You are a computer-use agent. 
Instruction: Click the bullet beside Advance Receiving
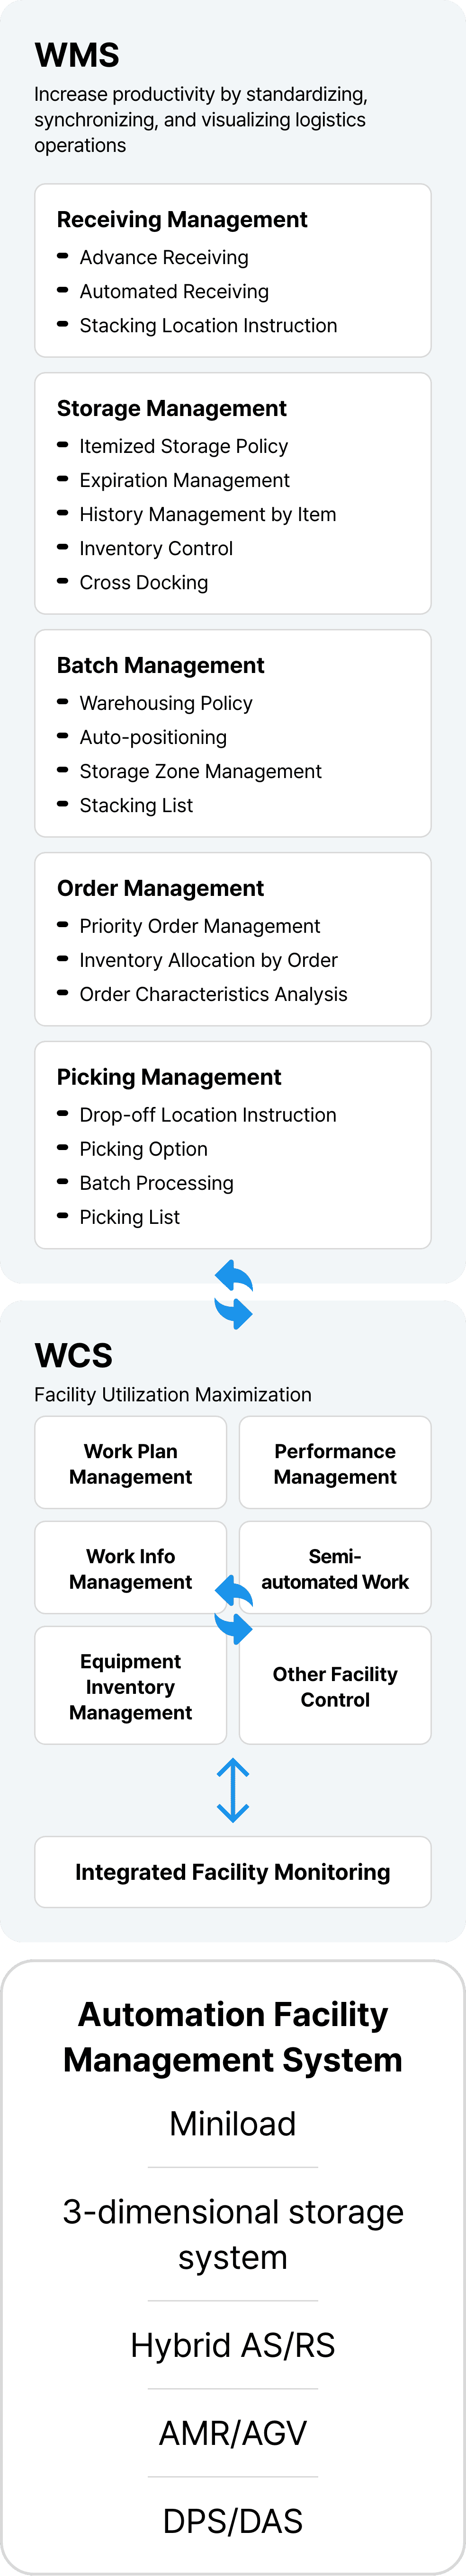pyautogui.click(x=63, y=257)
